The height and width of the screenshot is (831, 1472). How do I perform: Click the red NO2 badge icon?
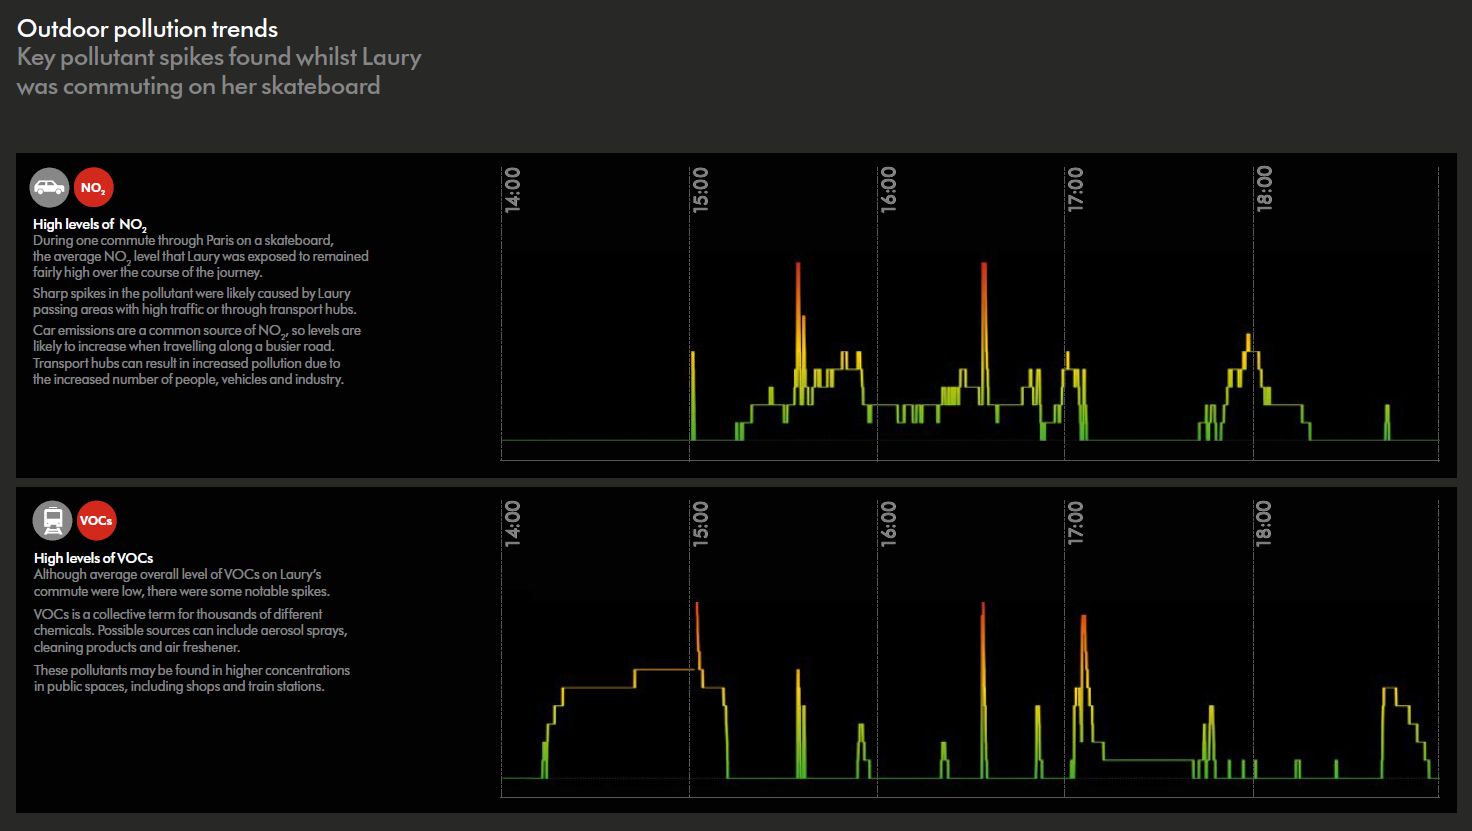(x=94, y=187)
